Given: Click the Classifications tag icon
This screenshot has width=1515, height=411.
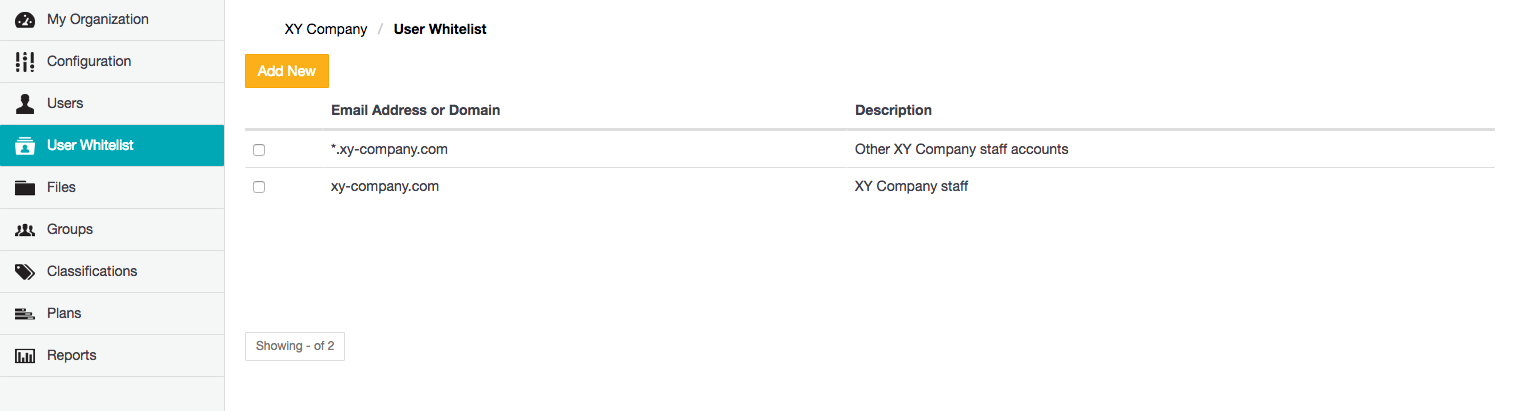Looking at the screenshot, I should [x=26, y=272].
